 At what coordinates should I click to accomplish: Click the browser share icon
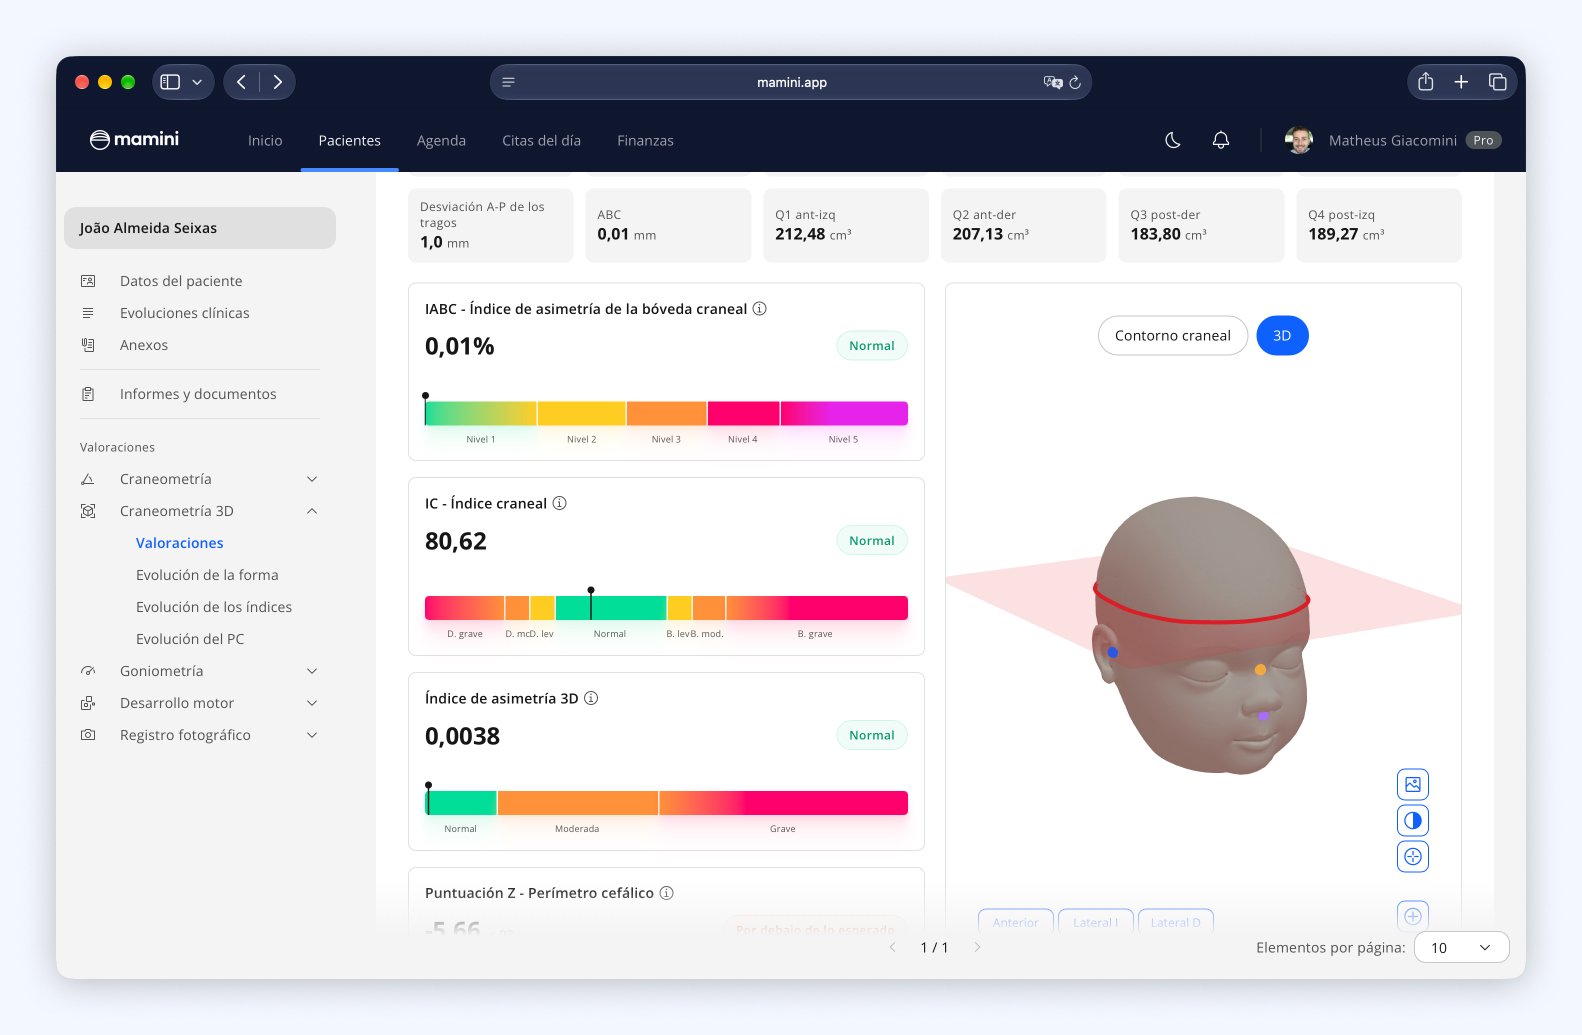tap(1426, 82)
